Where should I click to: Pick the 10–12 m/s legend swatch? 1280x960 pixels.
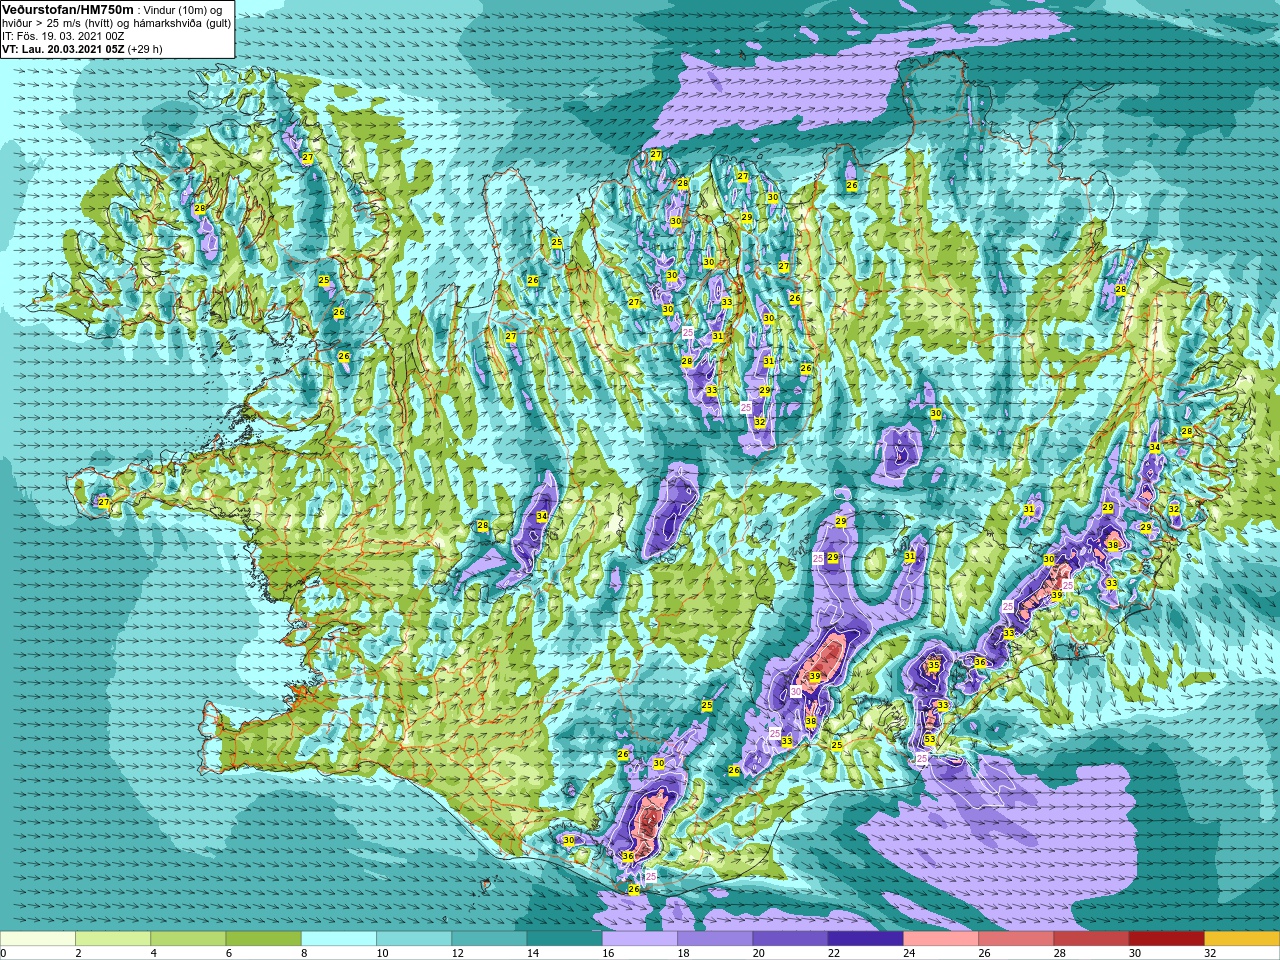coord(414,939)
